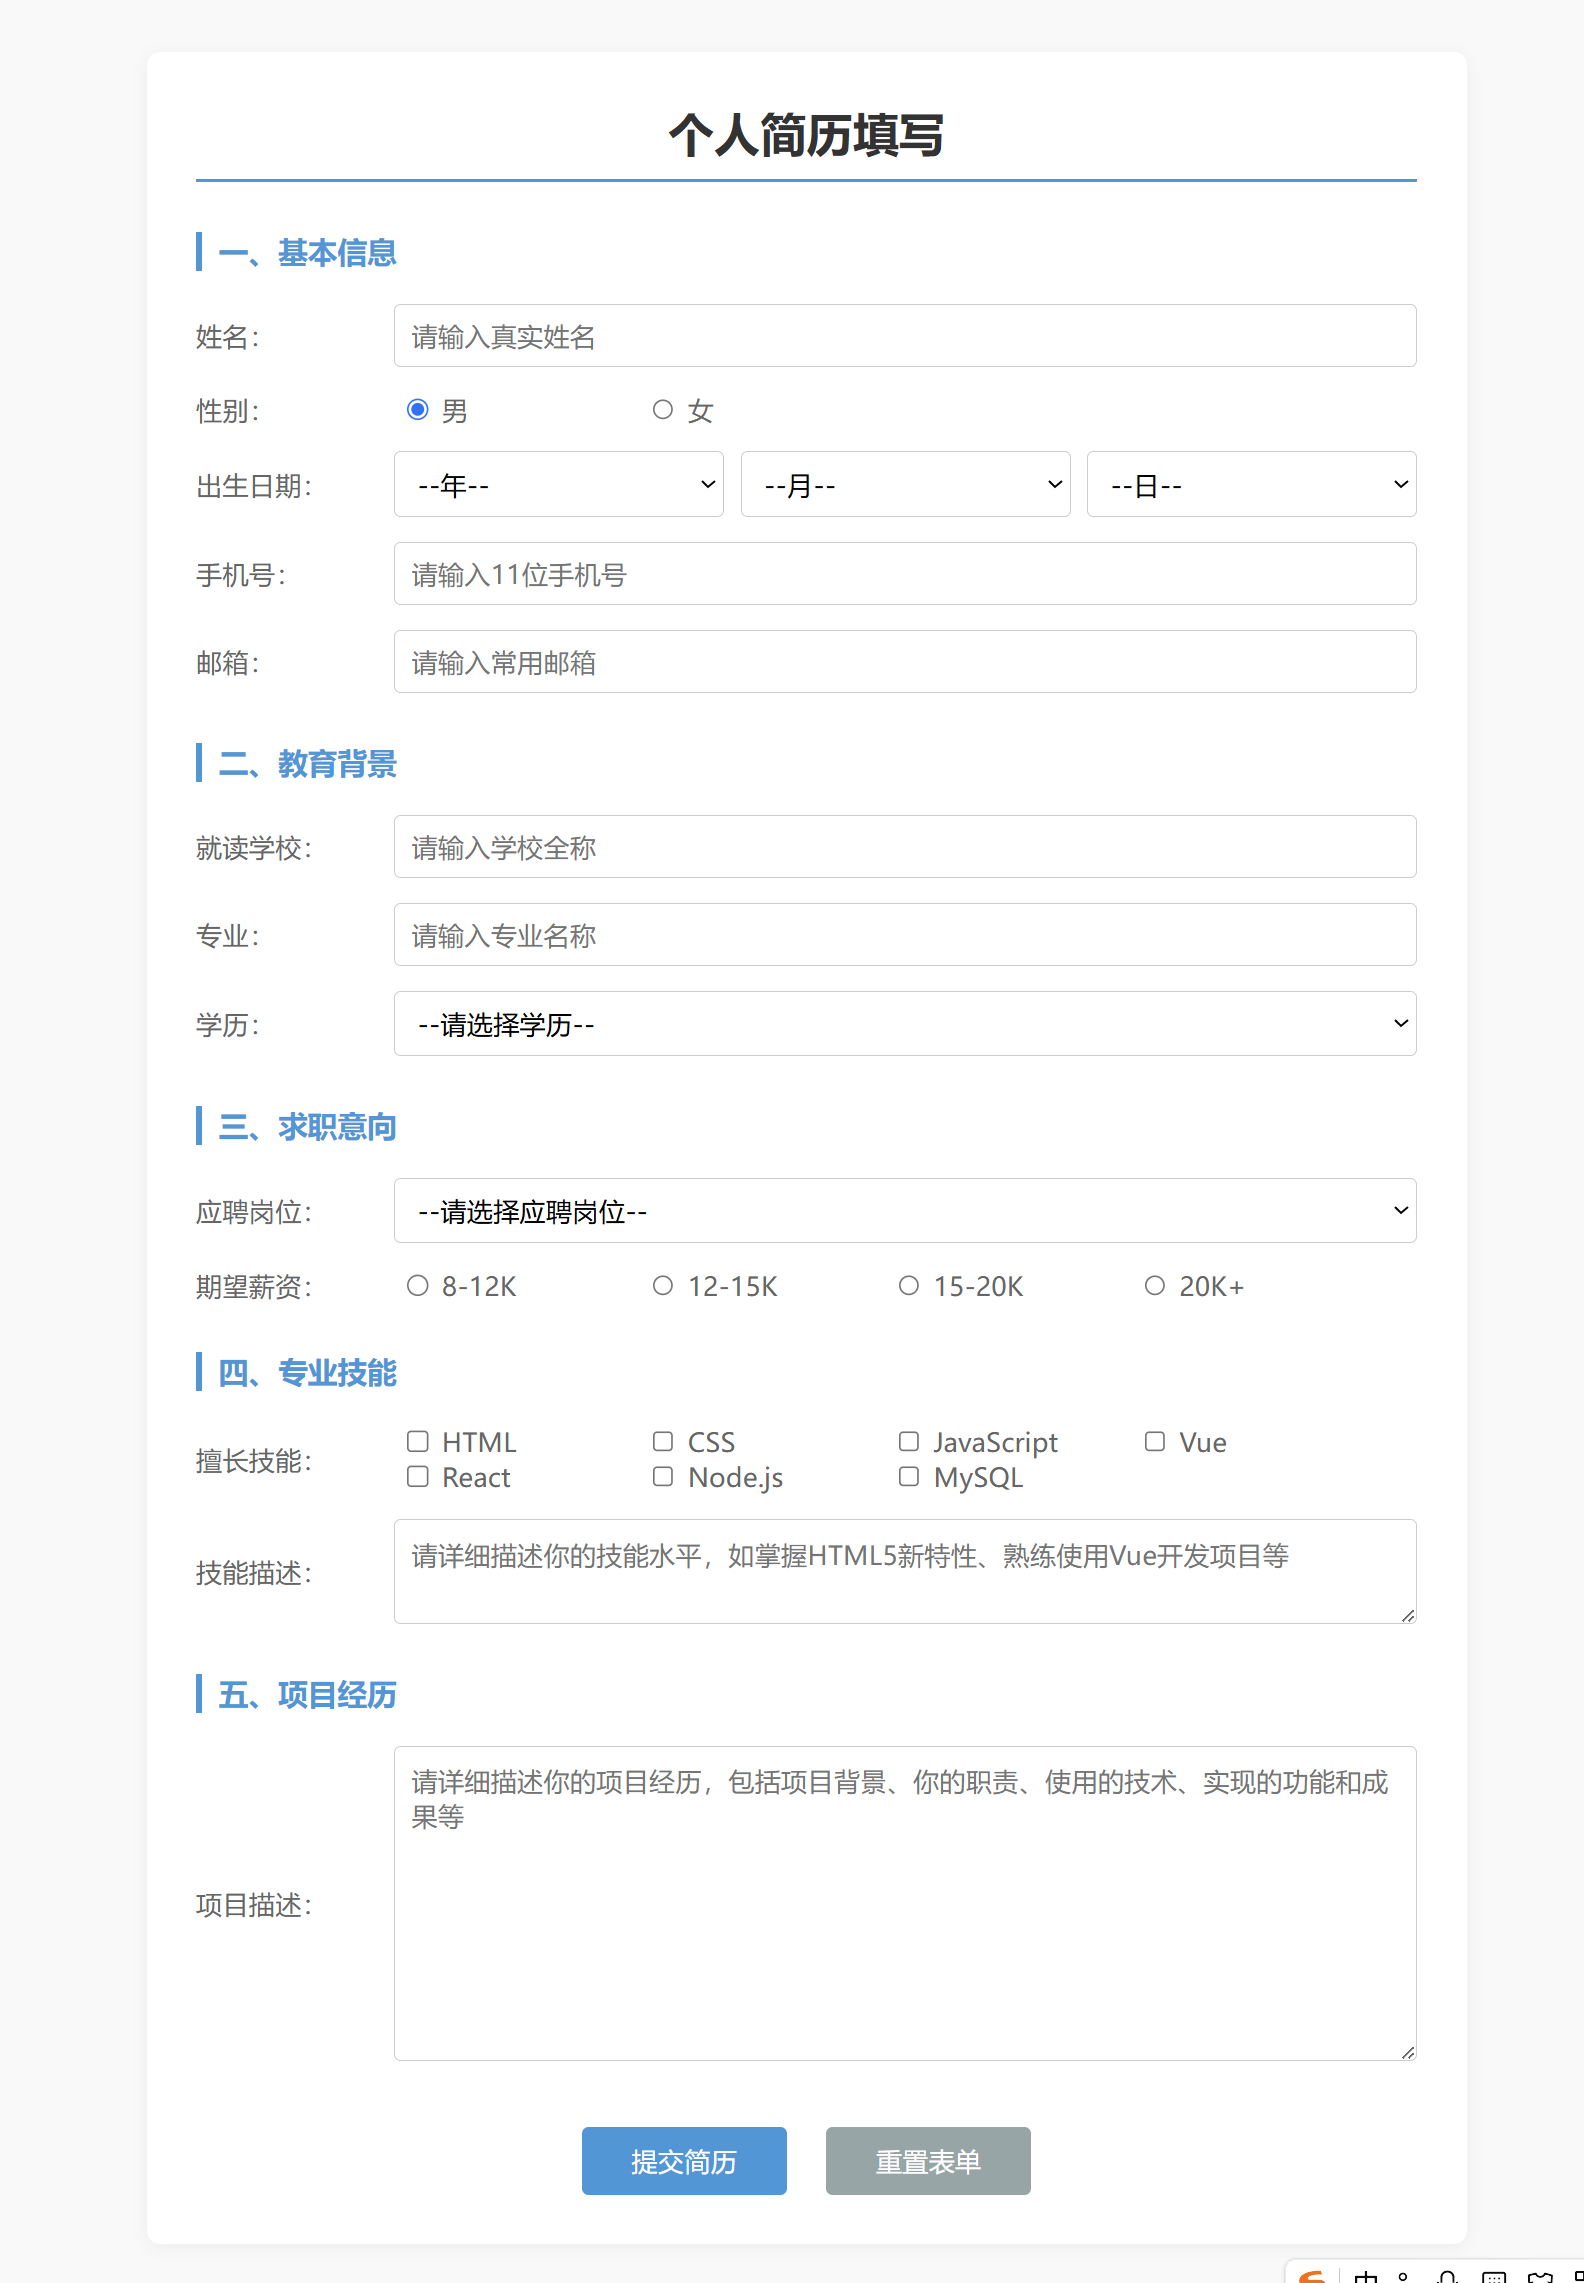The width and height of the screenshot is (1584, 2283).
Task: Choose the 8-12K salary option
Action: pos(418,1286)
